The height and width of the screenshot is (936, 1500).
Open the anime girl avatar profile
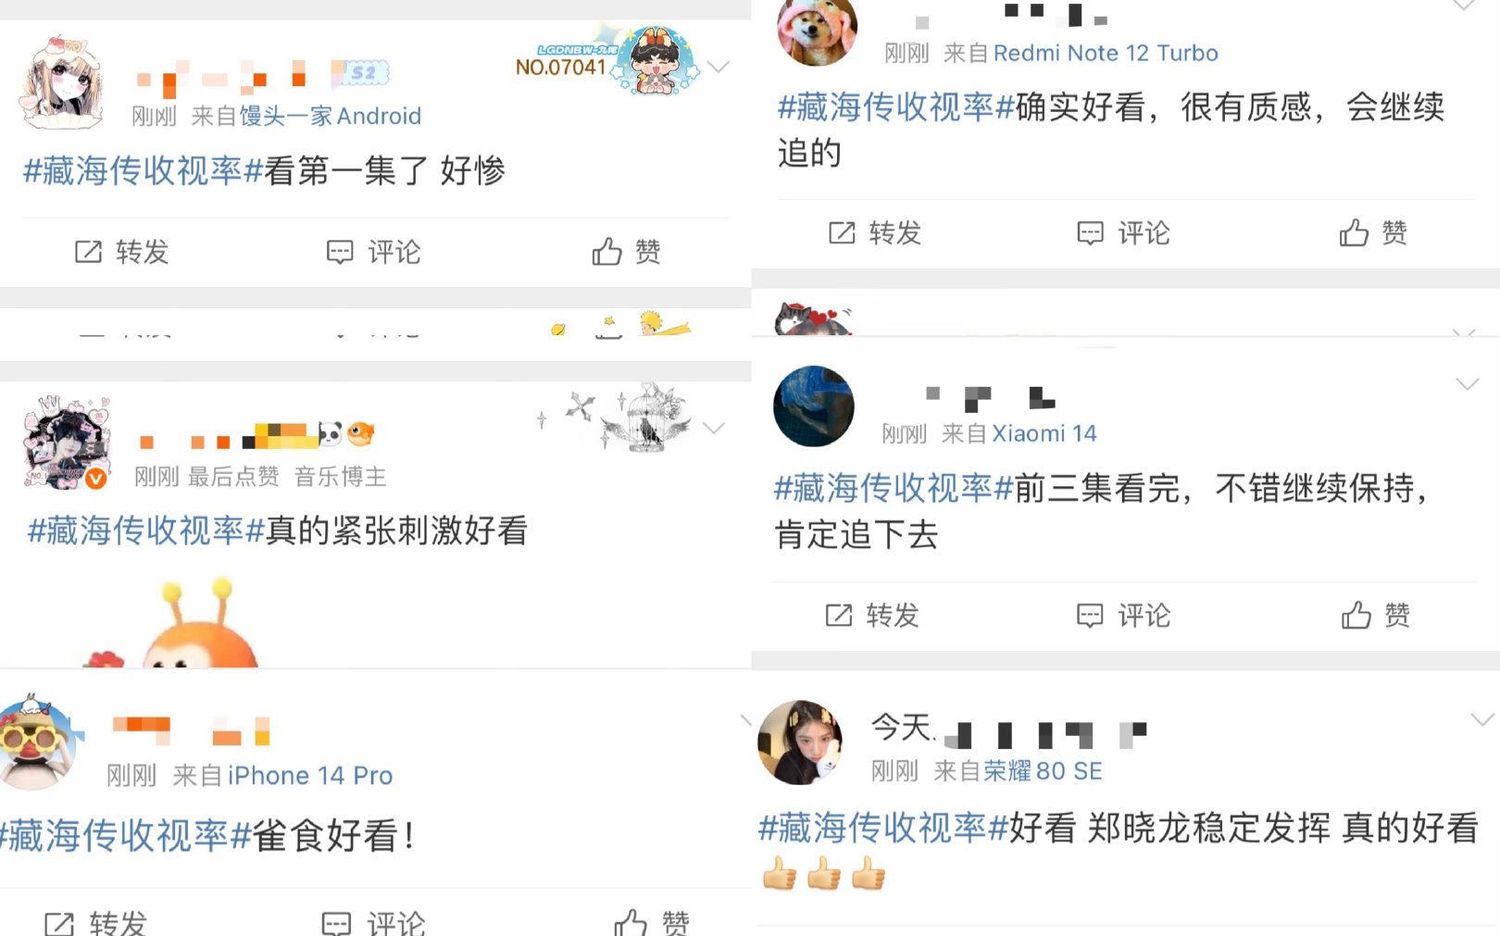click(x=62, y=84)
